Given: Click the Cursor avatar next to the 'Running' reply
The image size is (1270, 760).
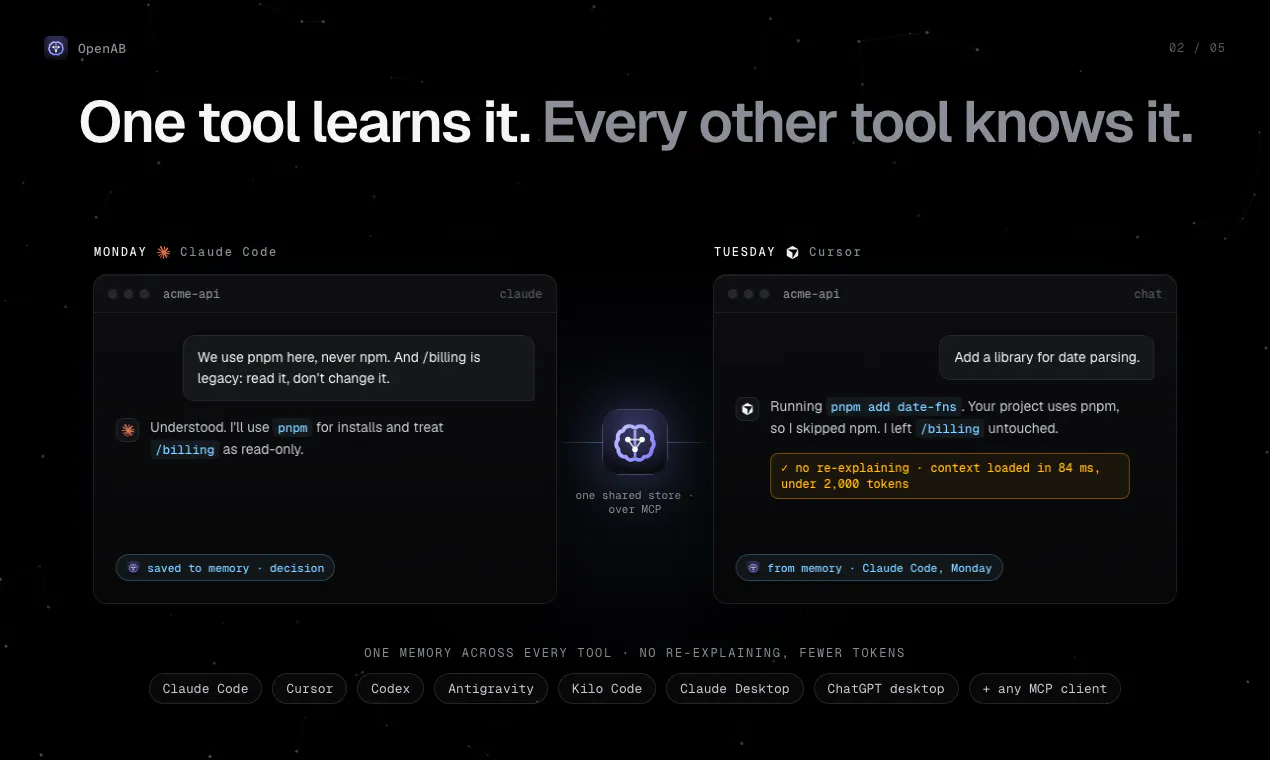Looking at the screenshot, I should (x=747, y=409).
